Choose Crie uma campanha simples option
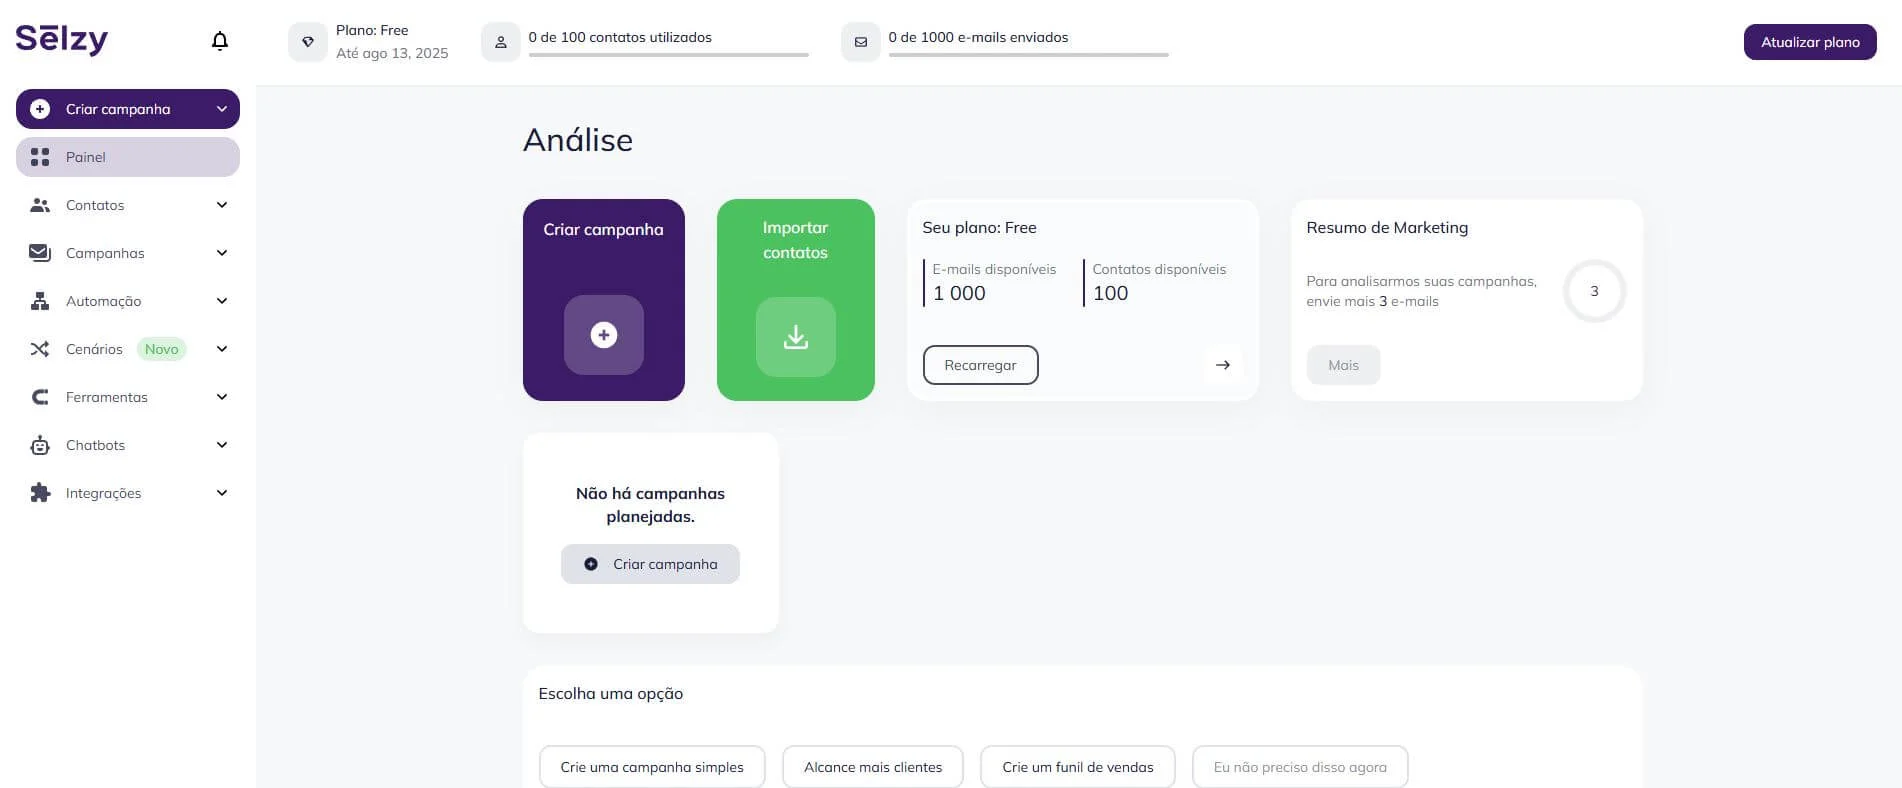 coord(652,767)
